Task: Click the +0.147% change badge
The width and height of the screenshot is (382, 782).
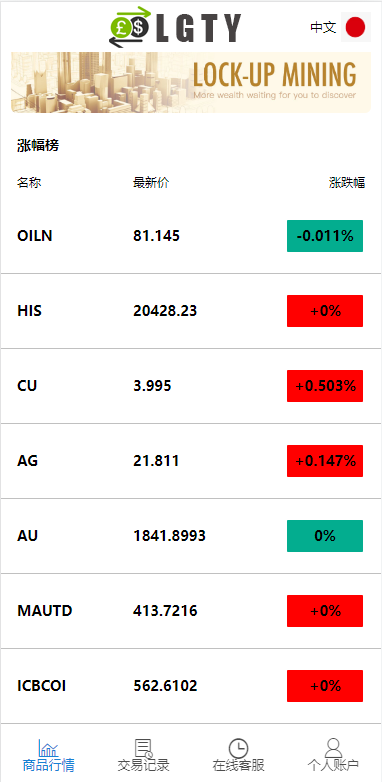Action: click(x=325, y=461)
